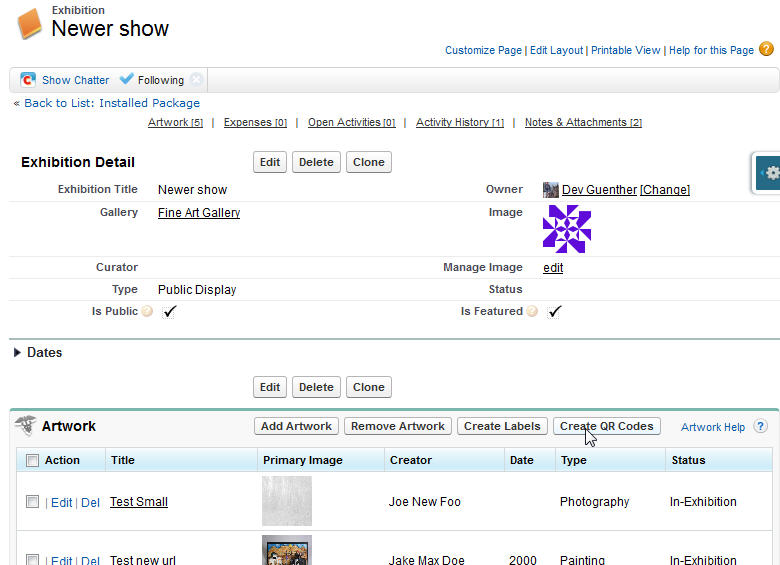Viewport: 780px width, 565px height.
Task: Click the Is Public info help icon
Action: point(147,312)
